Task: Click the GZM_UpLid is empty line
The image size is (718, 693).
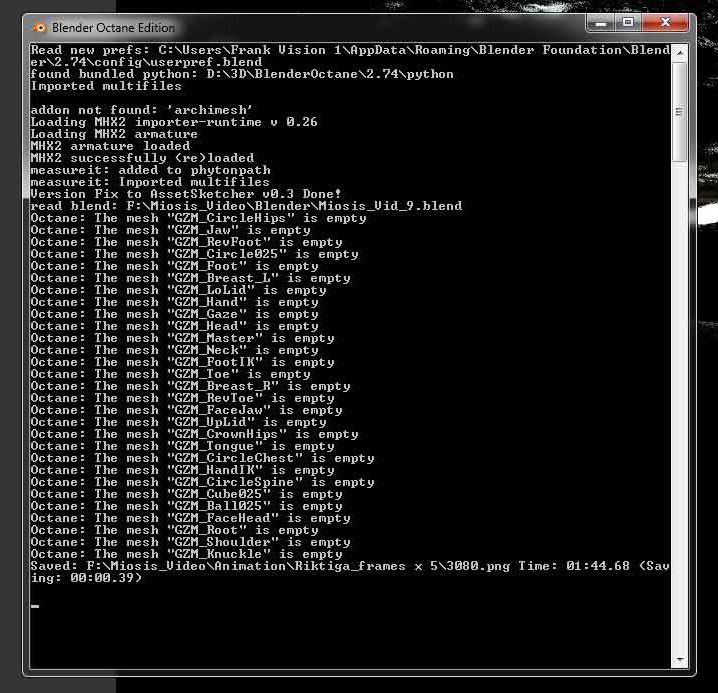Action: 178,422
